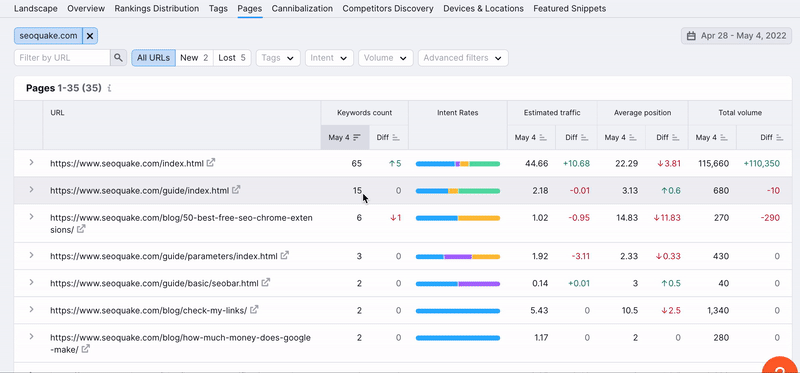The height and width of the screenshot is (373, 800).
Task: Switch to the Cannibalization tab
Action: coord(302,9)
